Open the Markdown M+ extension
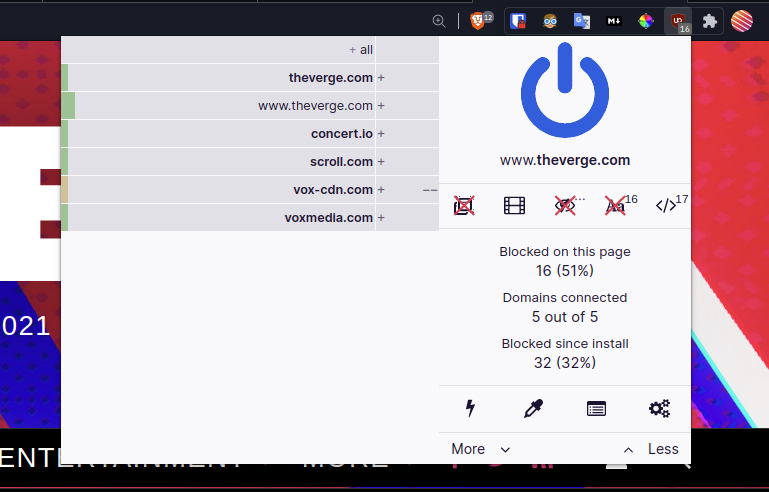This screenshot has width=769, height=492. (x=614, y=21)
